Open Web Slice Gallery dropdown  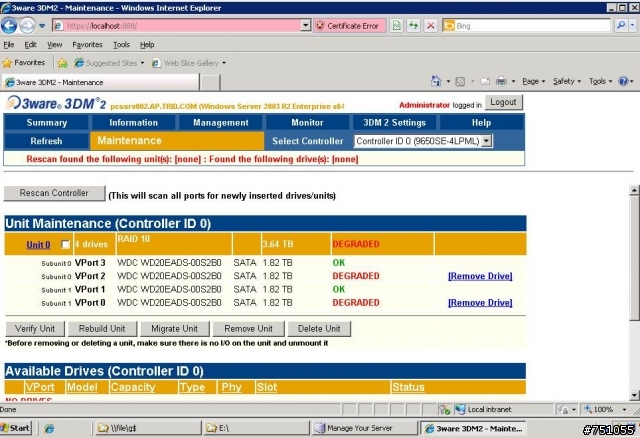[x=189, y=63]
